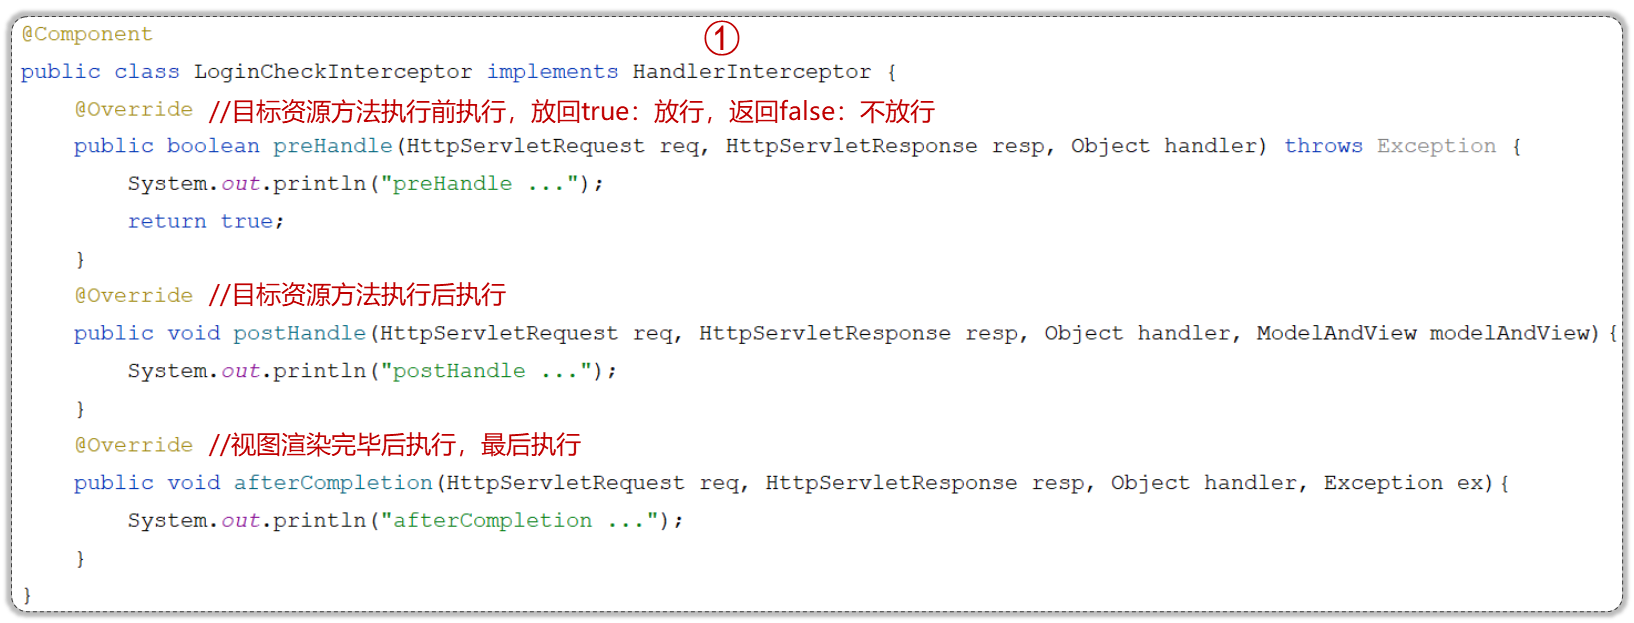Screen dimensions: 1634x623
Task: Click the @Override annotation above preHandle
Action: (x=134, y=109)
